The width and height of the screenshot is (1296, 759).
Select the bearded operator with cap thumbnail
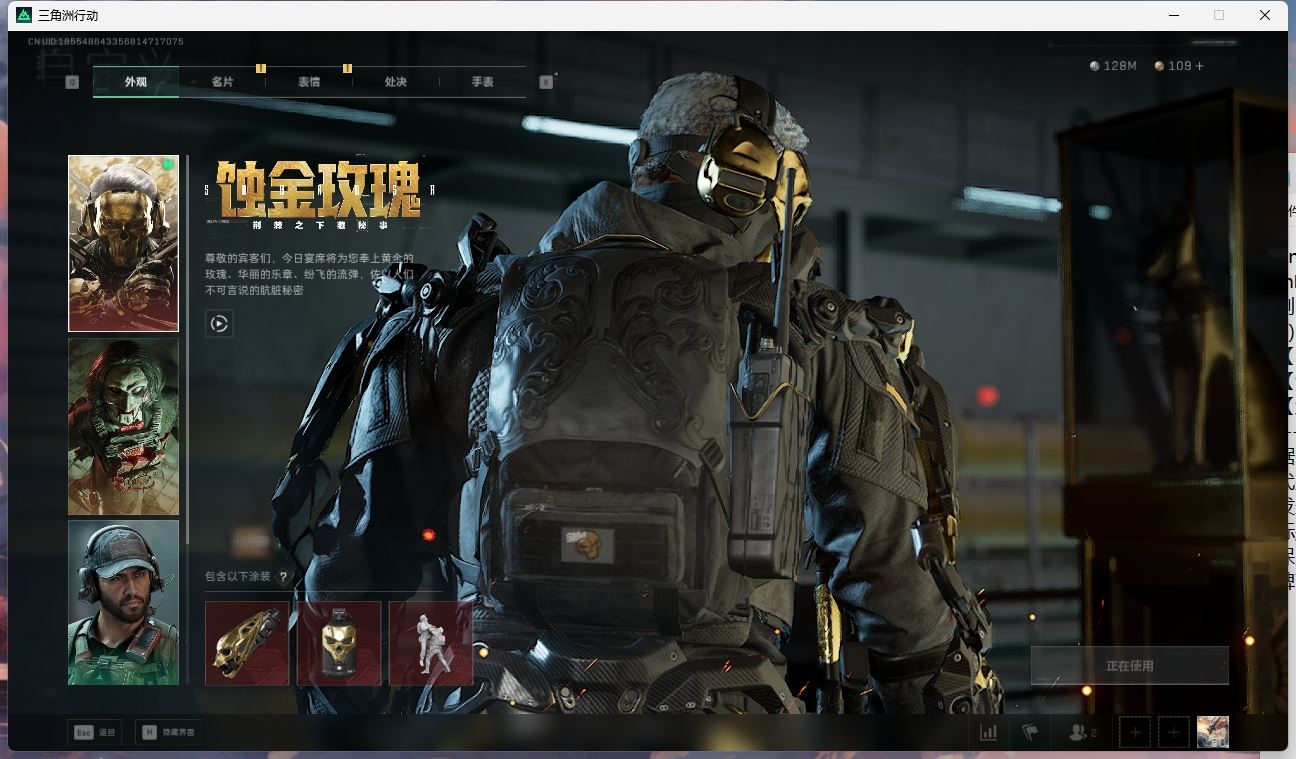pos(123,602)
